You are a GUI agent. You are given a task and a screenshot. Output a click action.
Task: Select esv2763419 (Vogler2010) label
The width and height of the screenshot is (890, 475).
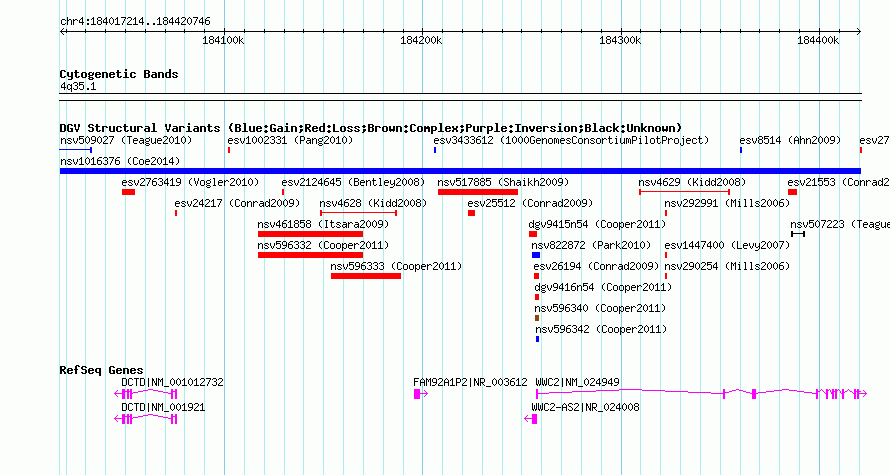[190, 182]
